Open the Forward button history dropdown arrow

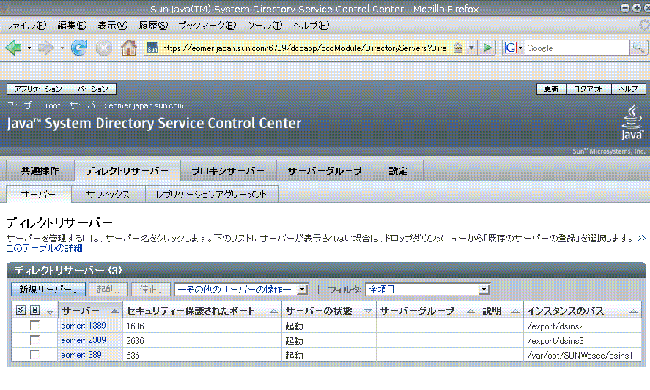pyautogui.click(x=62, y=48)
